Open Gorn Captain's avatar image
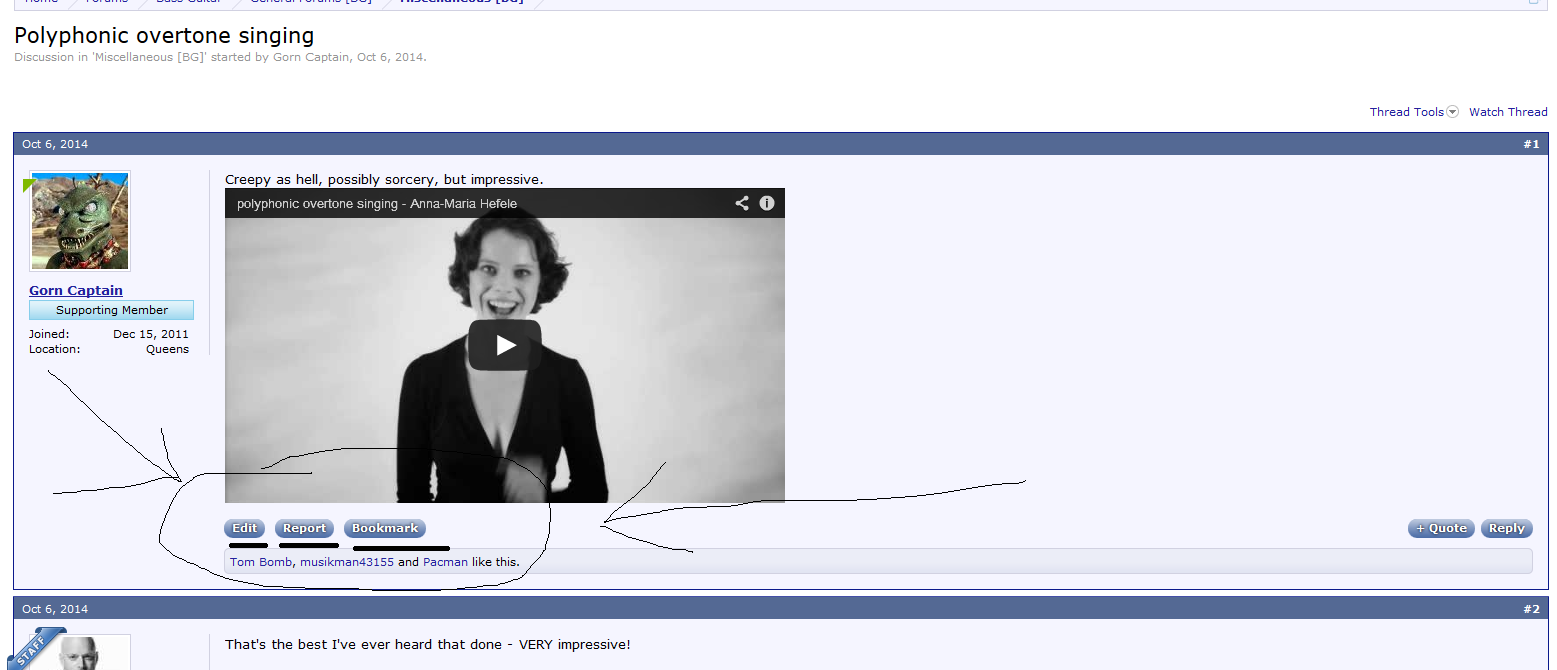The image size is (1557, 670). coord(80,221)
